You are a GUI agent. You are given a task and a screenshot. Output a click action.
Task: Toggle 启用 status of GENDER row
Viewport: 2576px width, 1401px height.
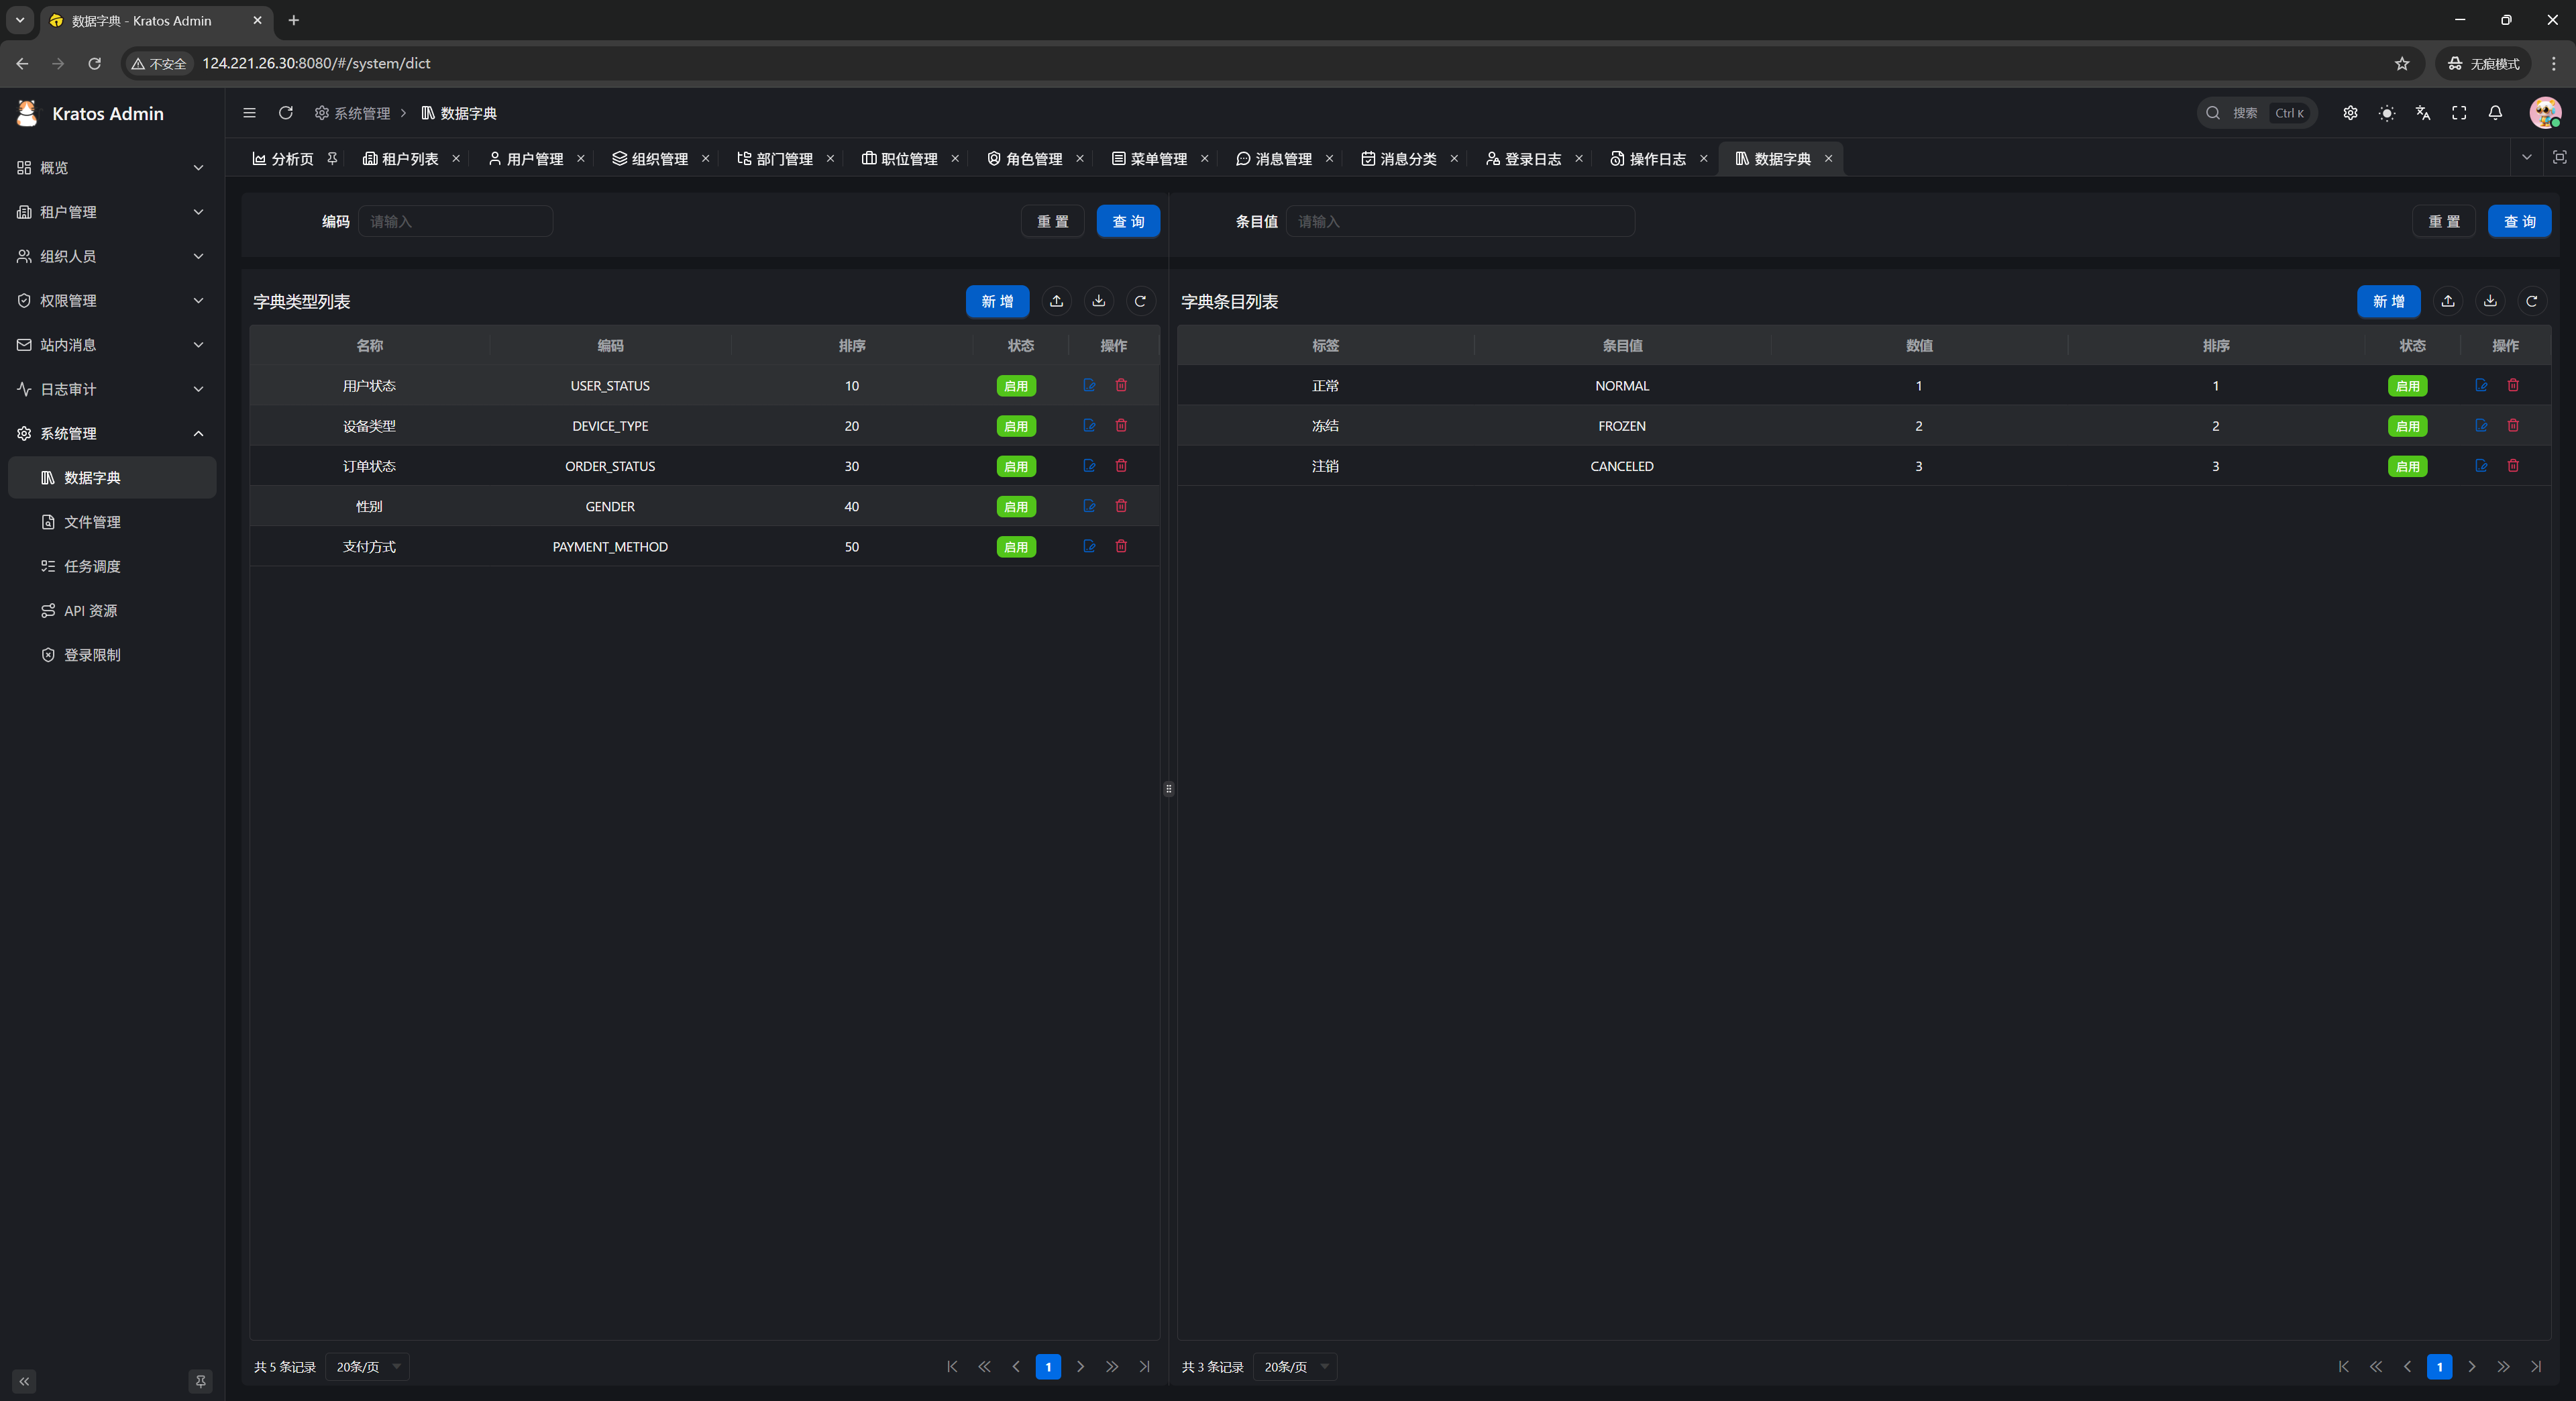(x=1016, y=506)
